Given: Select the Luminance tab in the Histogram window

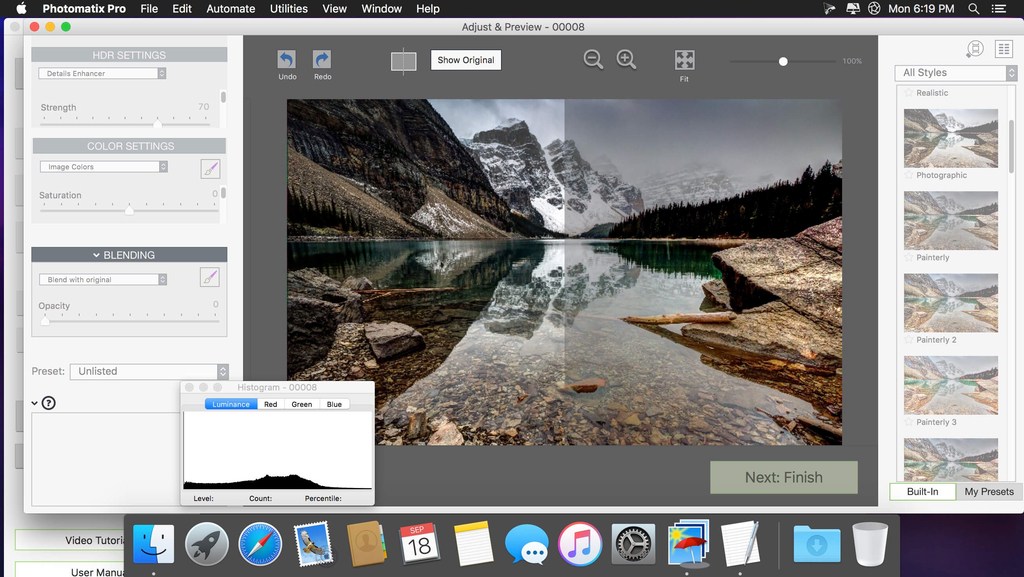Looking at the screenshot, I should [x=230, y=404].
